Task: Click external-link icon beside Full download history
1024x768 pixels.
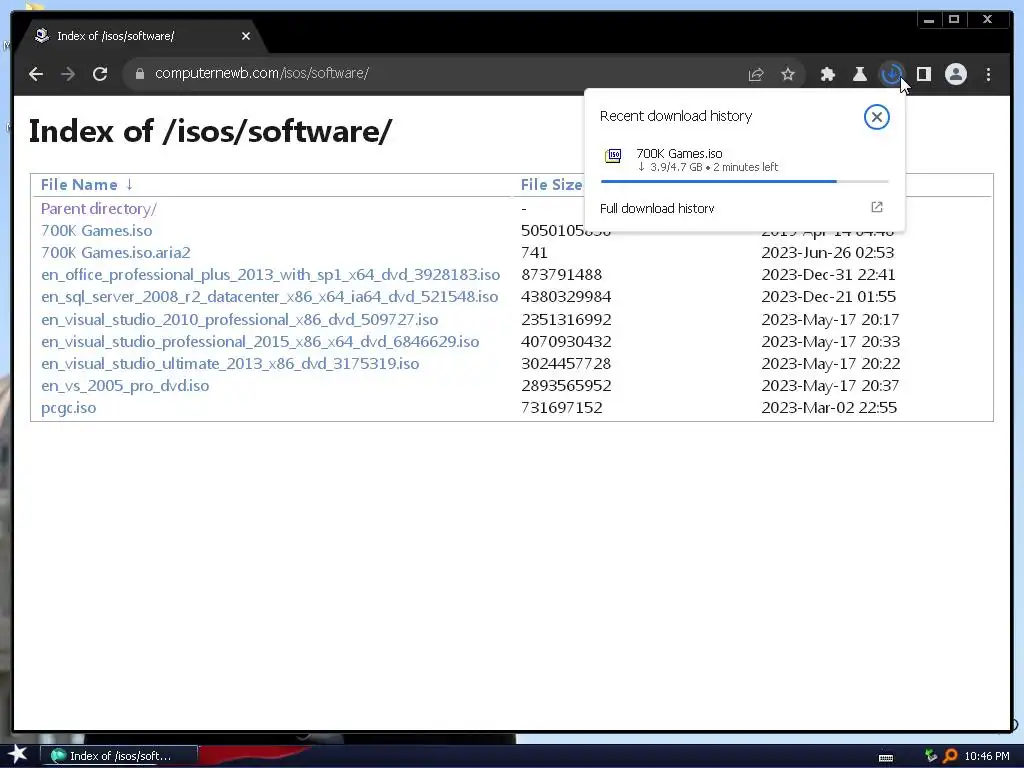Action: pos(876,207)
